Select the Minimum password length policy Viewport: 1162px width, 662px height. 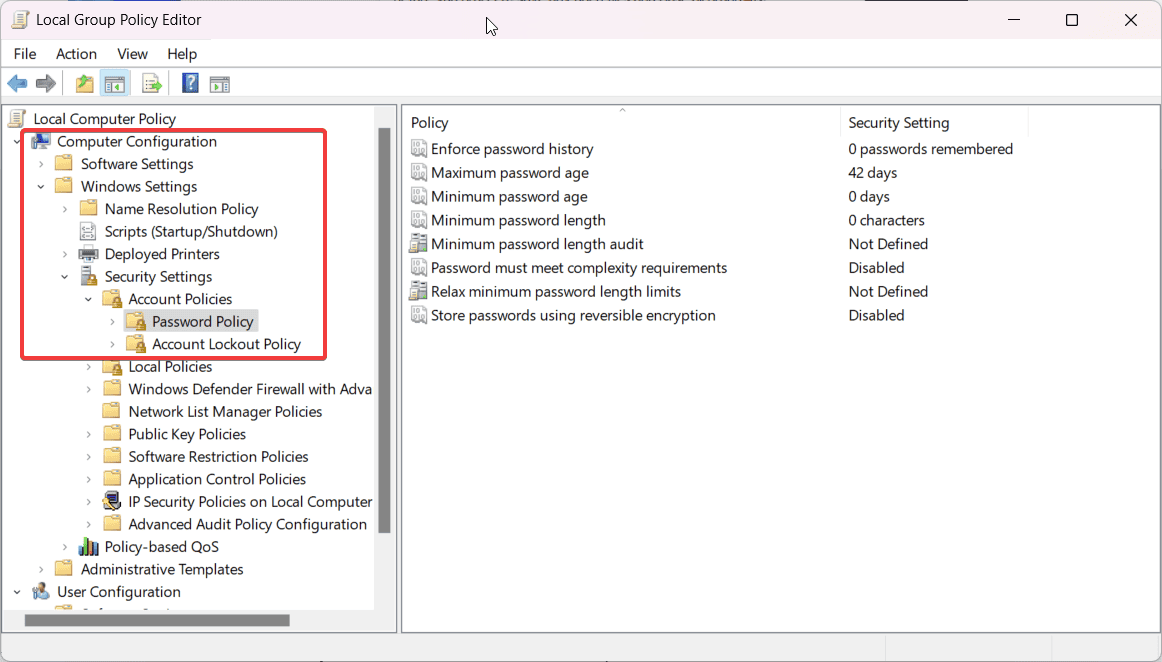coord(518,220)
